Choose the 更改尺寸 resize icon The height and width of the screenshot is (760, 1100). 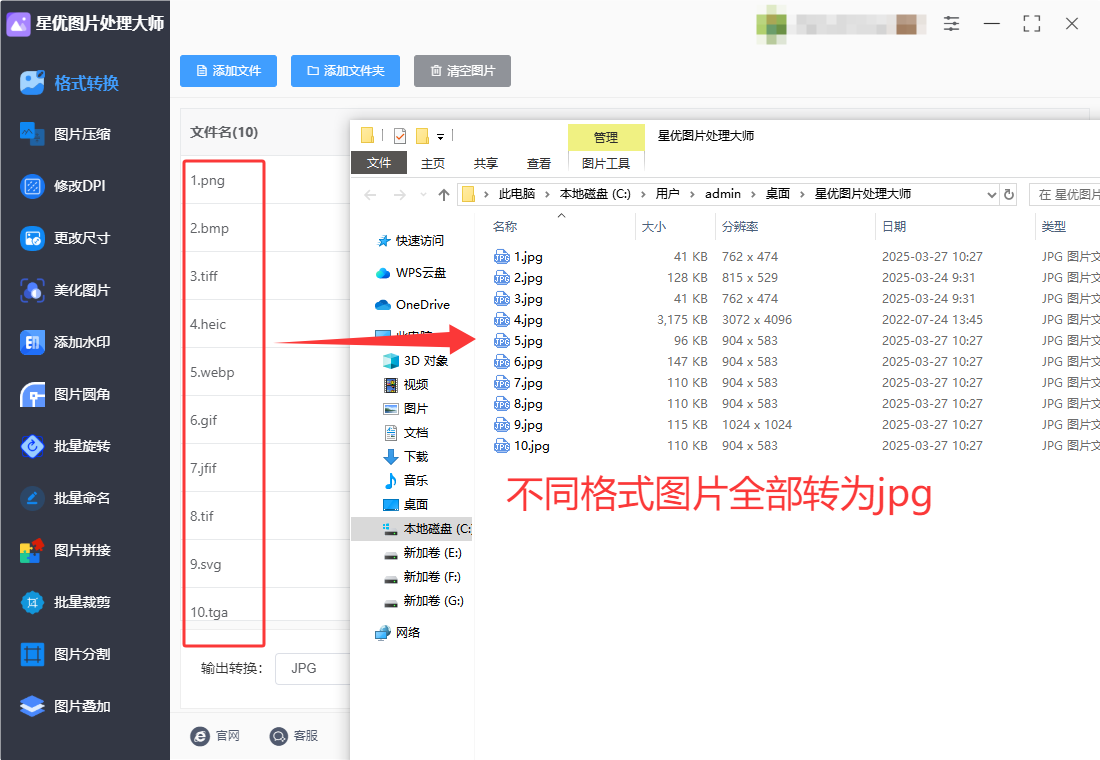(32, 238)
